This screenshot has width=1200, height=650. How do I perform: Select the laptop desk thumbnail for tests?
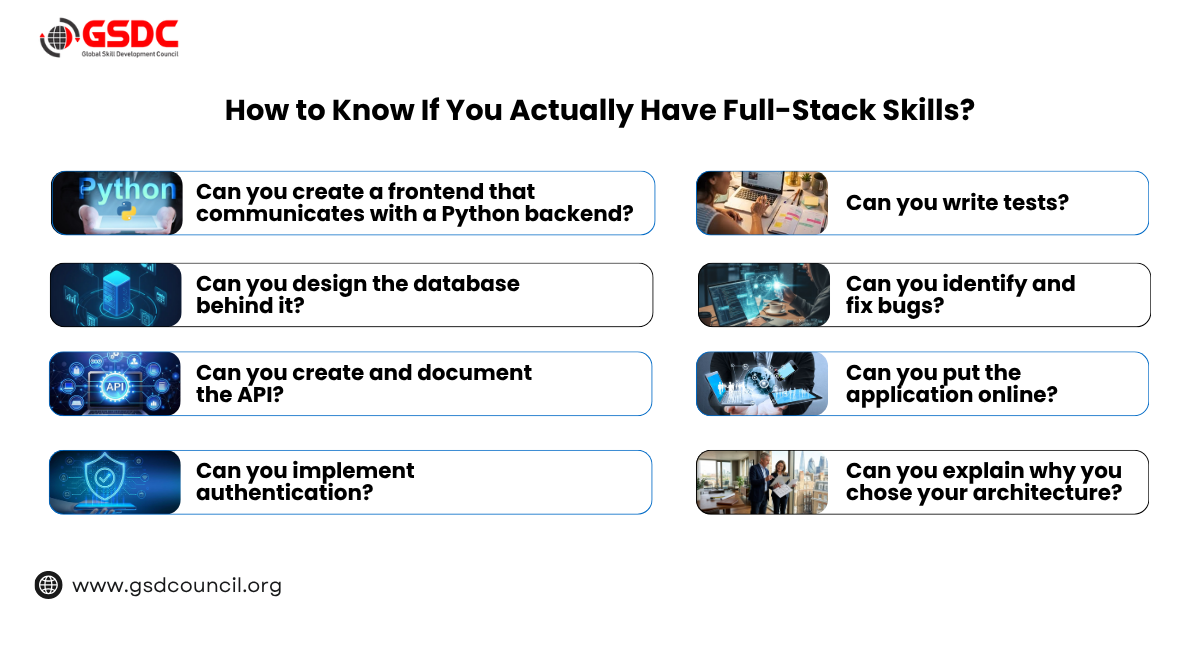point(763,203)
